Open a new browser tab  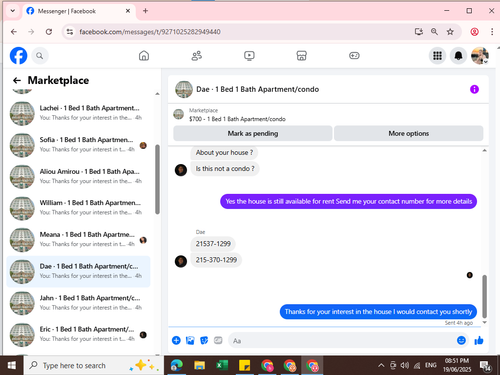coord(145,11)
